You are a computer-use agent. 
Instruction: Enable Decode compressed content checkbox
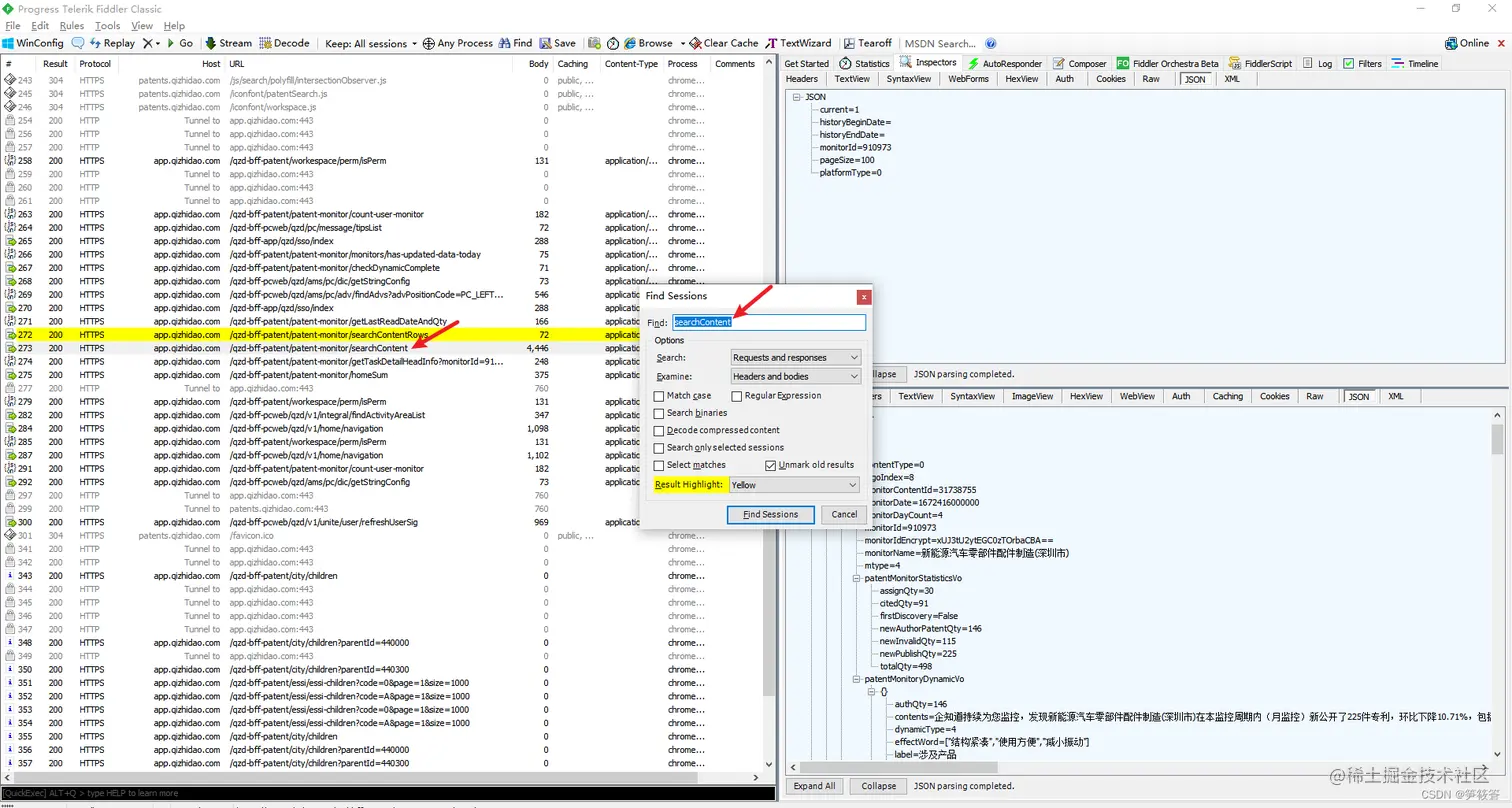[x=658, y=430]
